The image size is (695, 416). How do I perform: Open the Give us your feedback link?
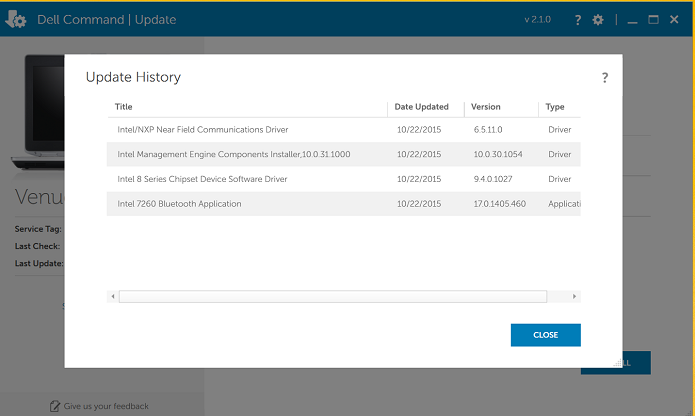(106, 406)
